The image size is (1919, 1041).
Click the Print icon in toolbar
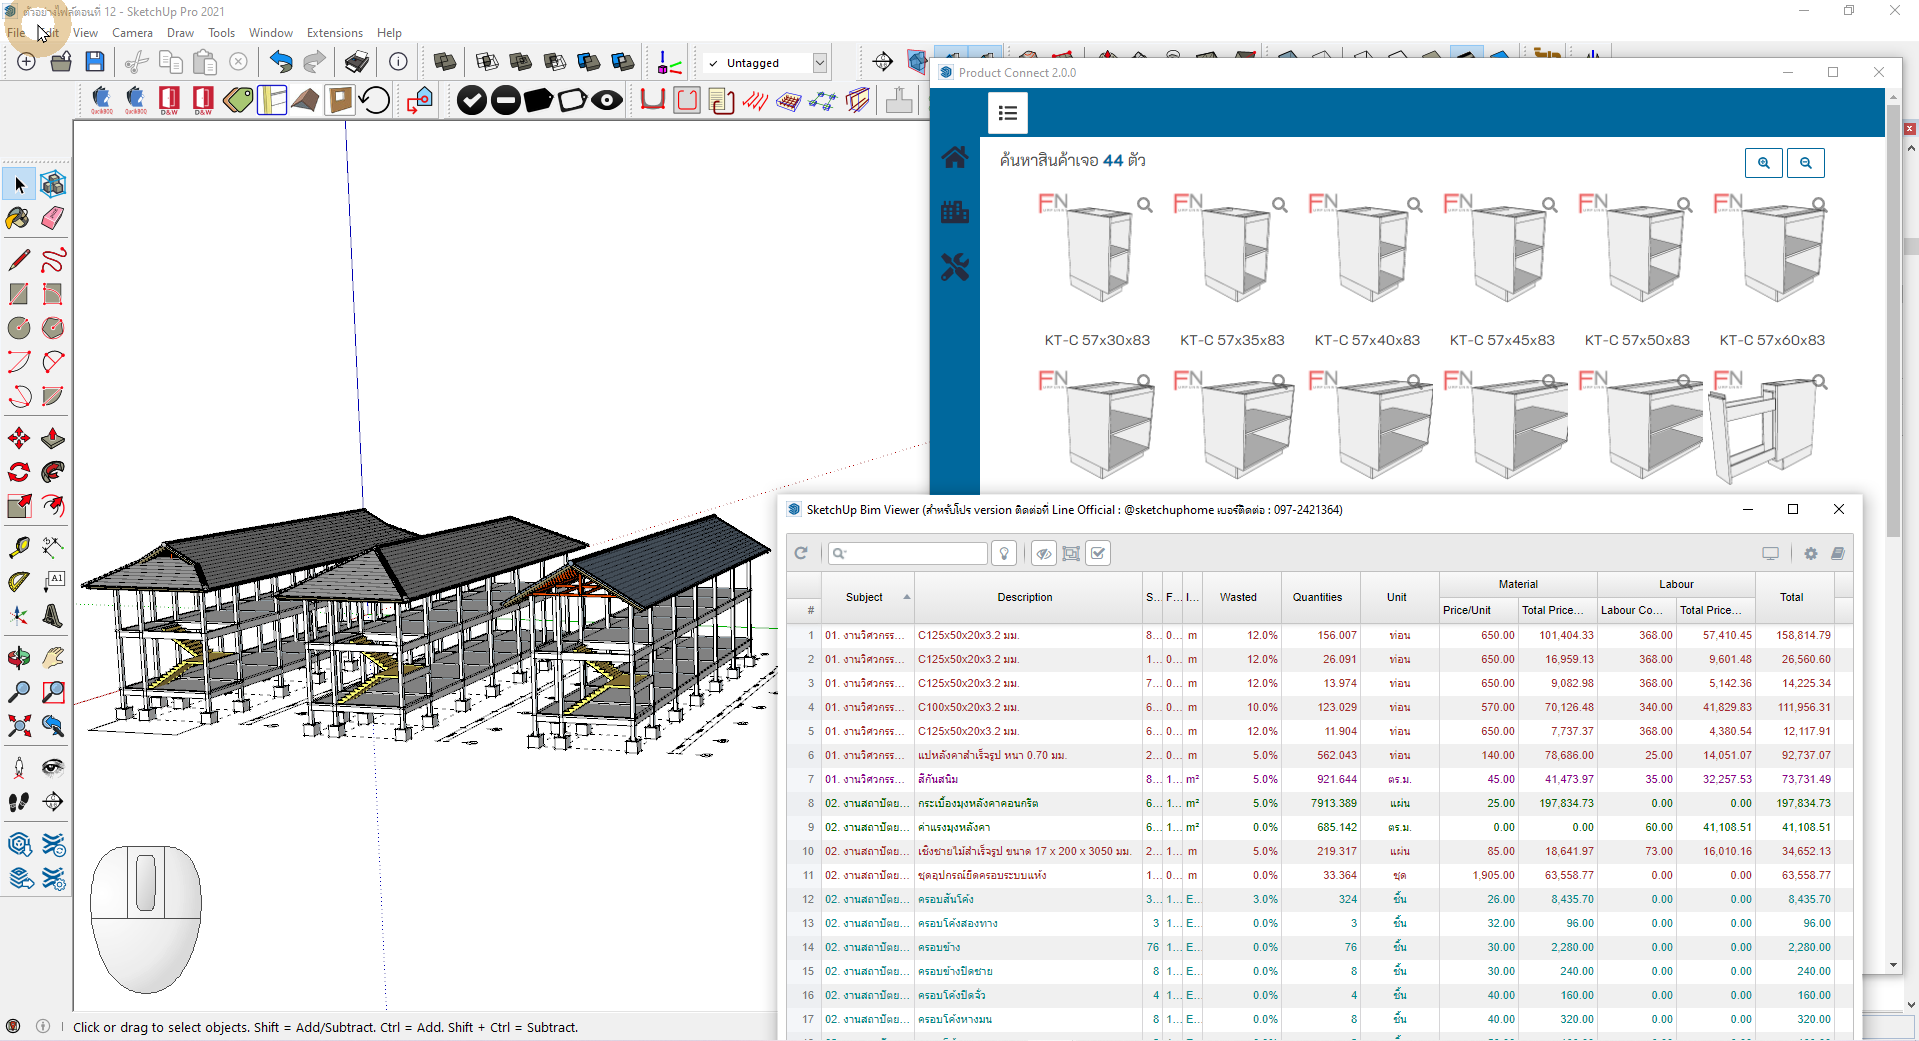click(357, 62)
